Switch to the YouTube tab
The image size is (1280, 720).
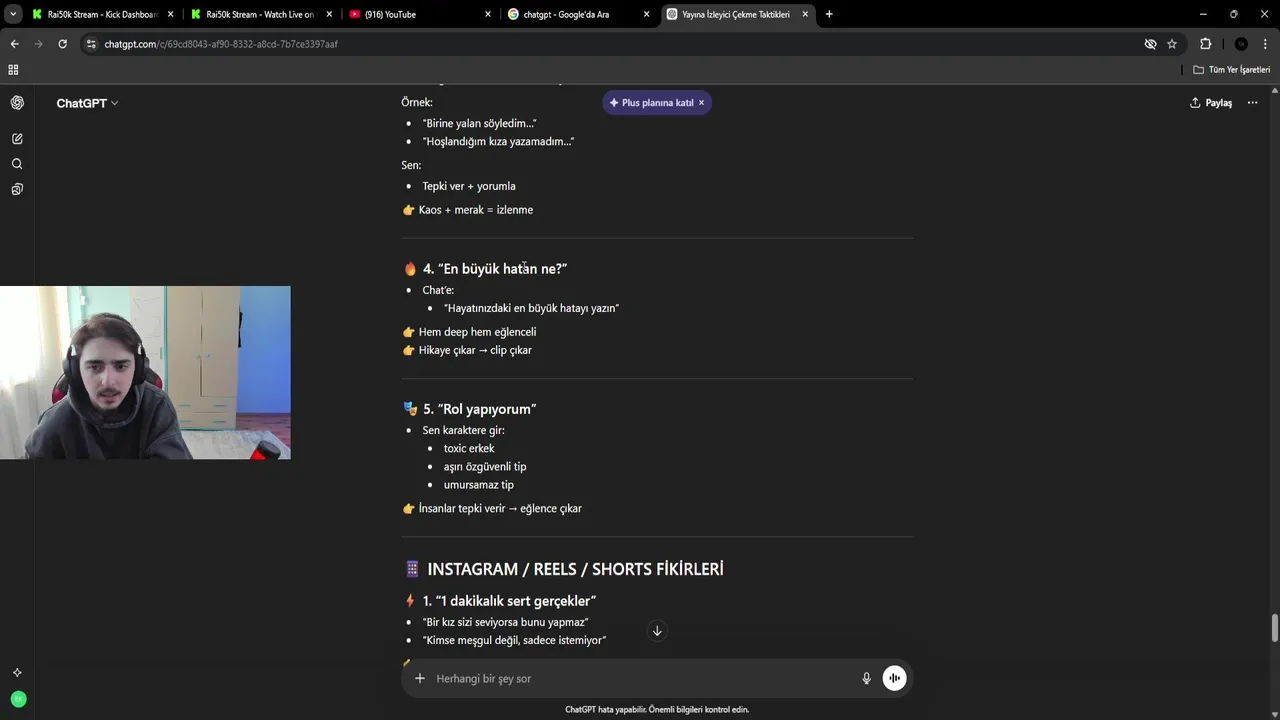[x=420, y=14]
